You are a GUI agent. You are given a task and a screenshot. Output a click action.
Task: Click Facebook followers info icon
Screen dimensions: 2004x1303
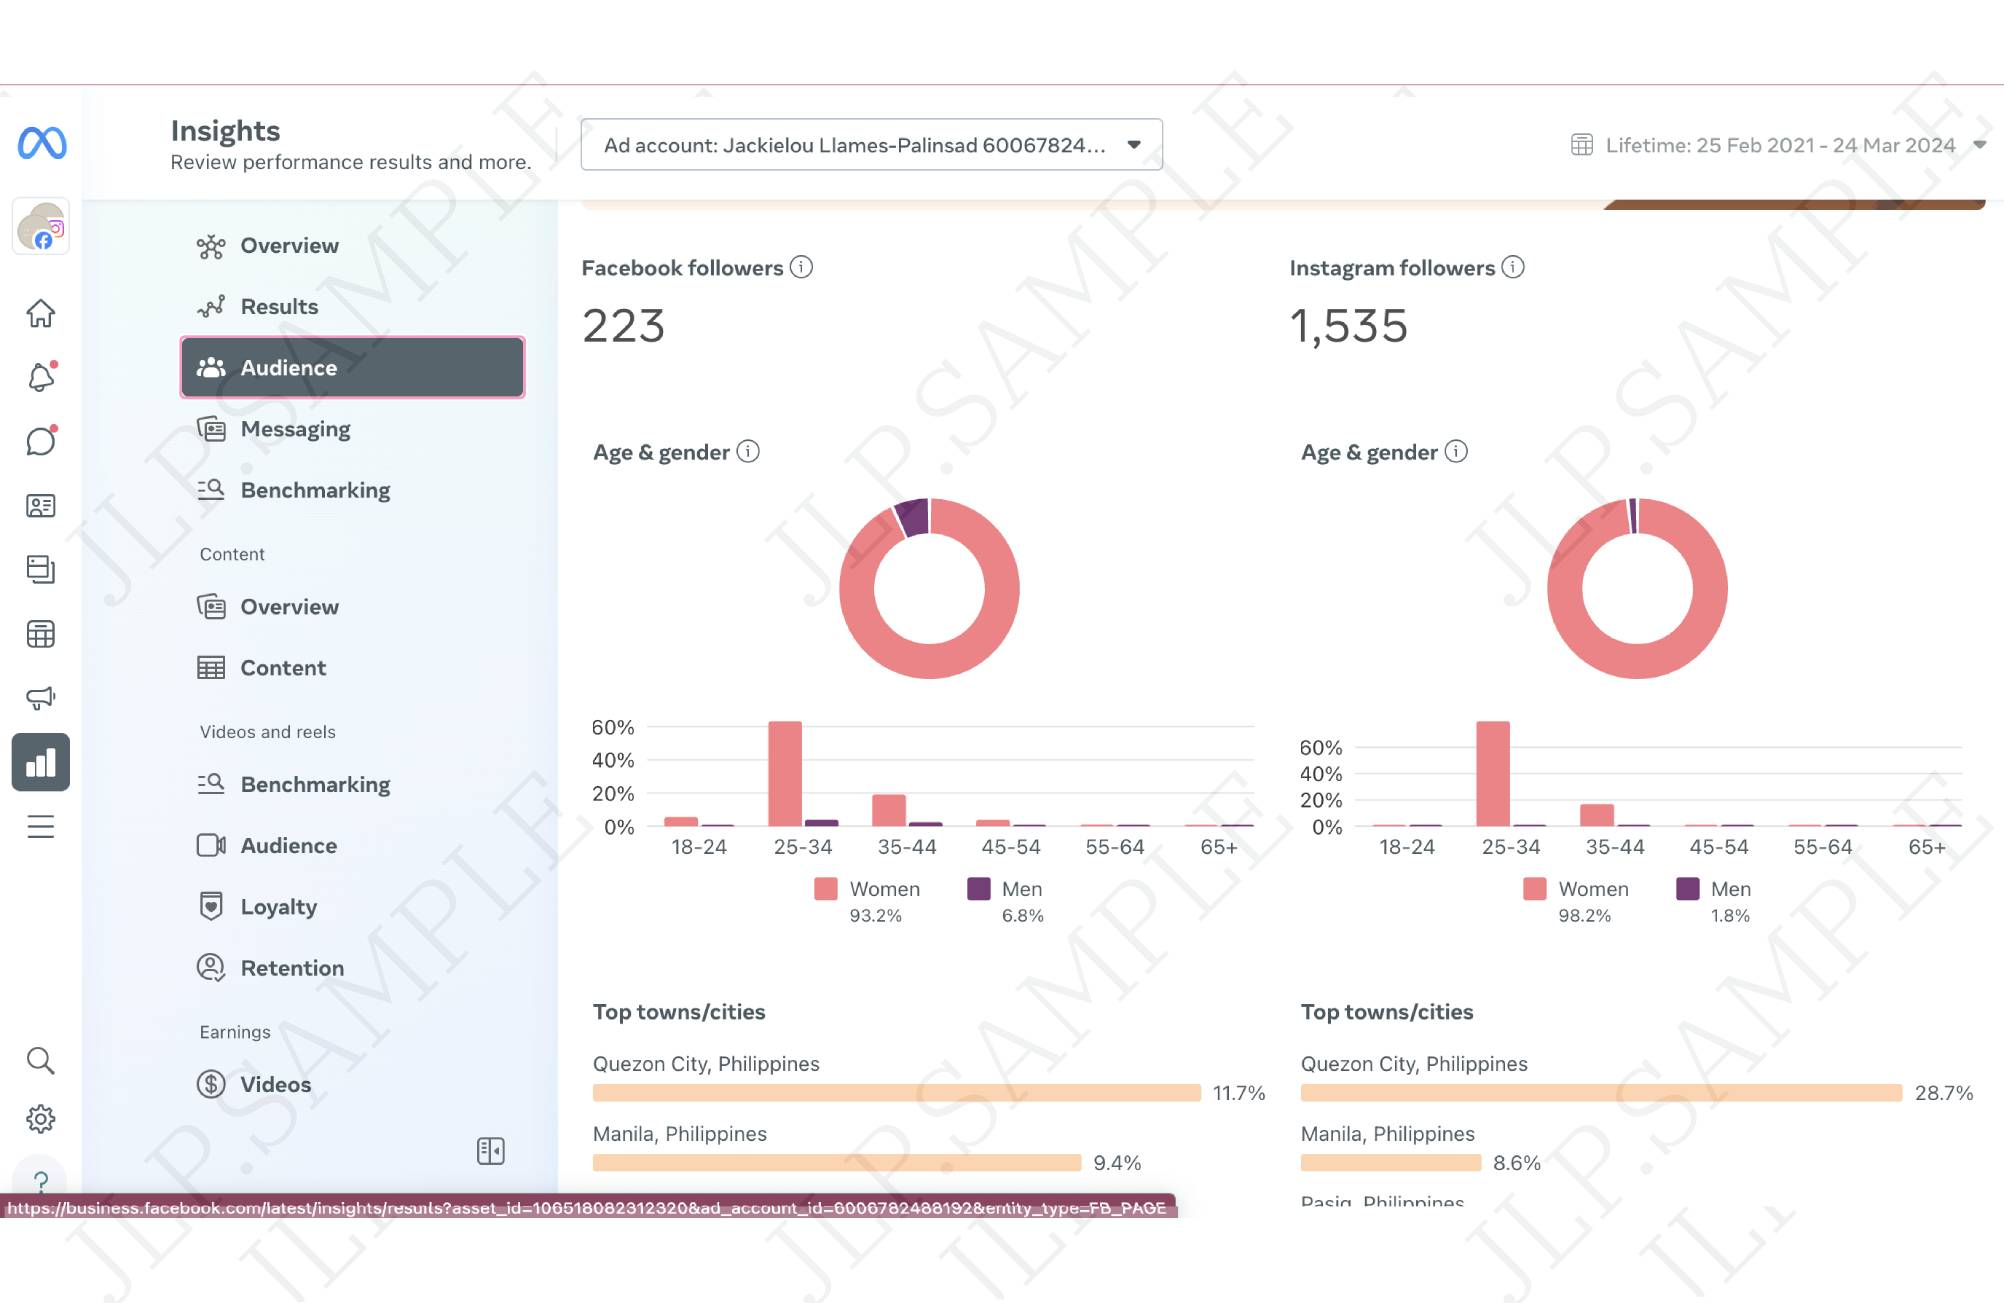(x=801, y=267)
